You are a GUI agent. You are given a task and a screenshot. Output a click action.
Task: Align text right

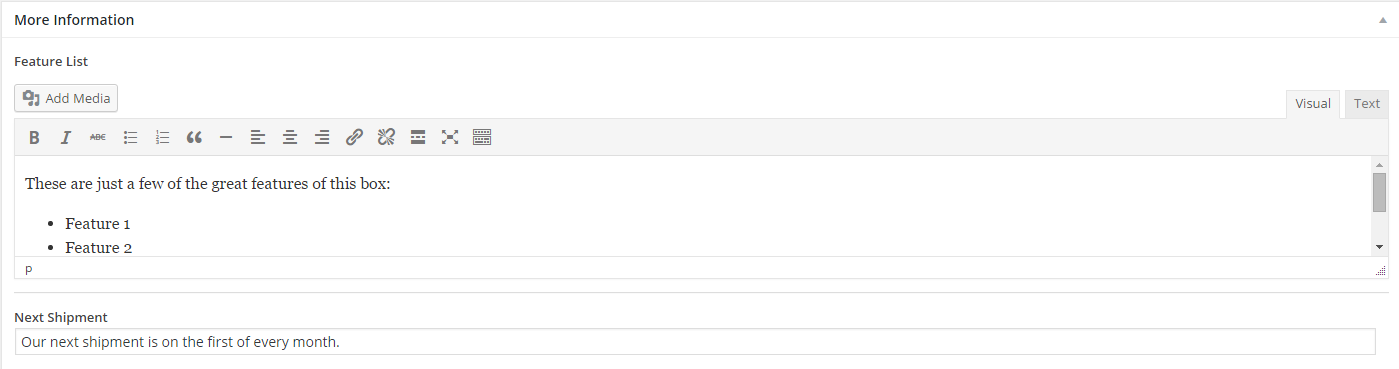[x=322, y=138]
